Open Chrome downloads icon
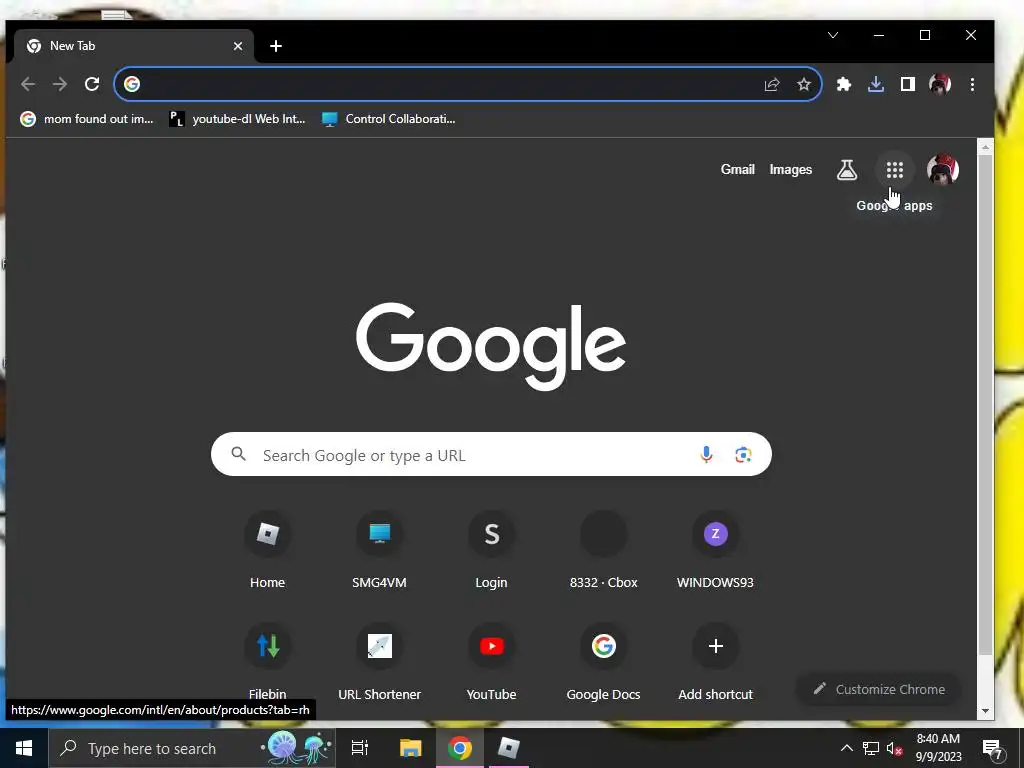1024x768 pixels. tap(876, 84)
